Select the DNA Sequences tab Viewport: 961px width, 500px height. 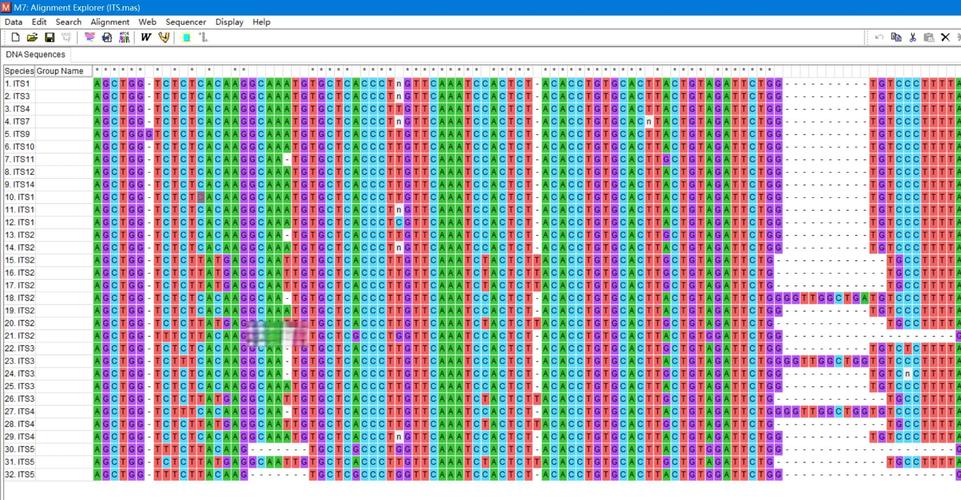35,55
